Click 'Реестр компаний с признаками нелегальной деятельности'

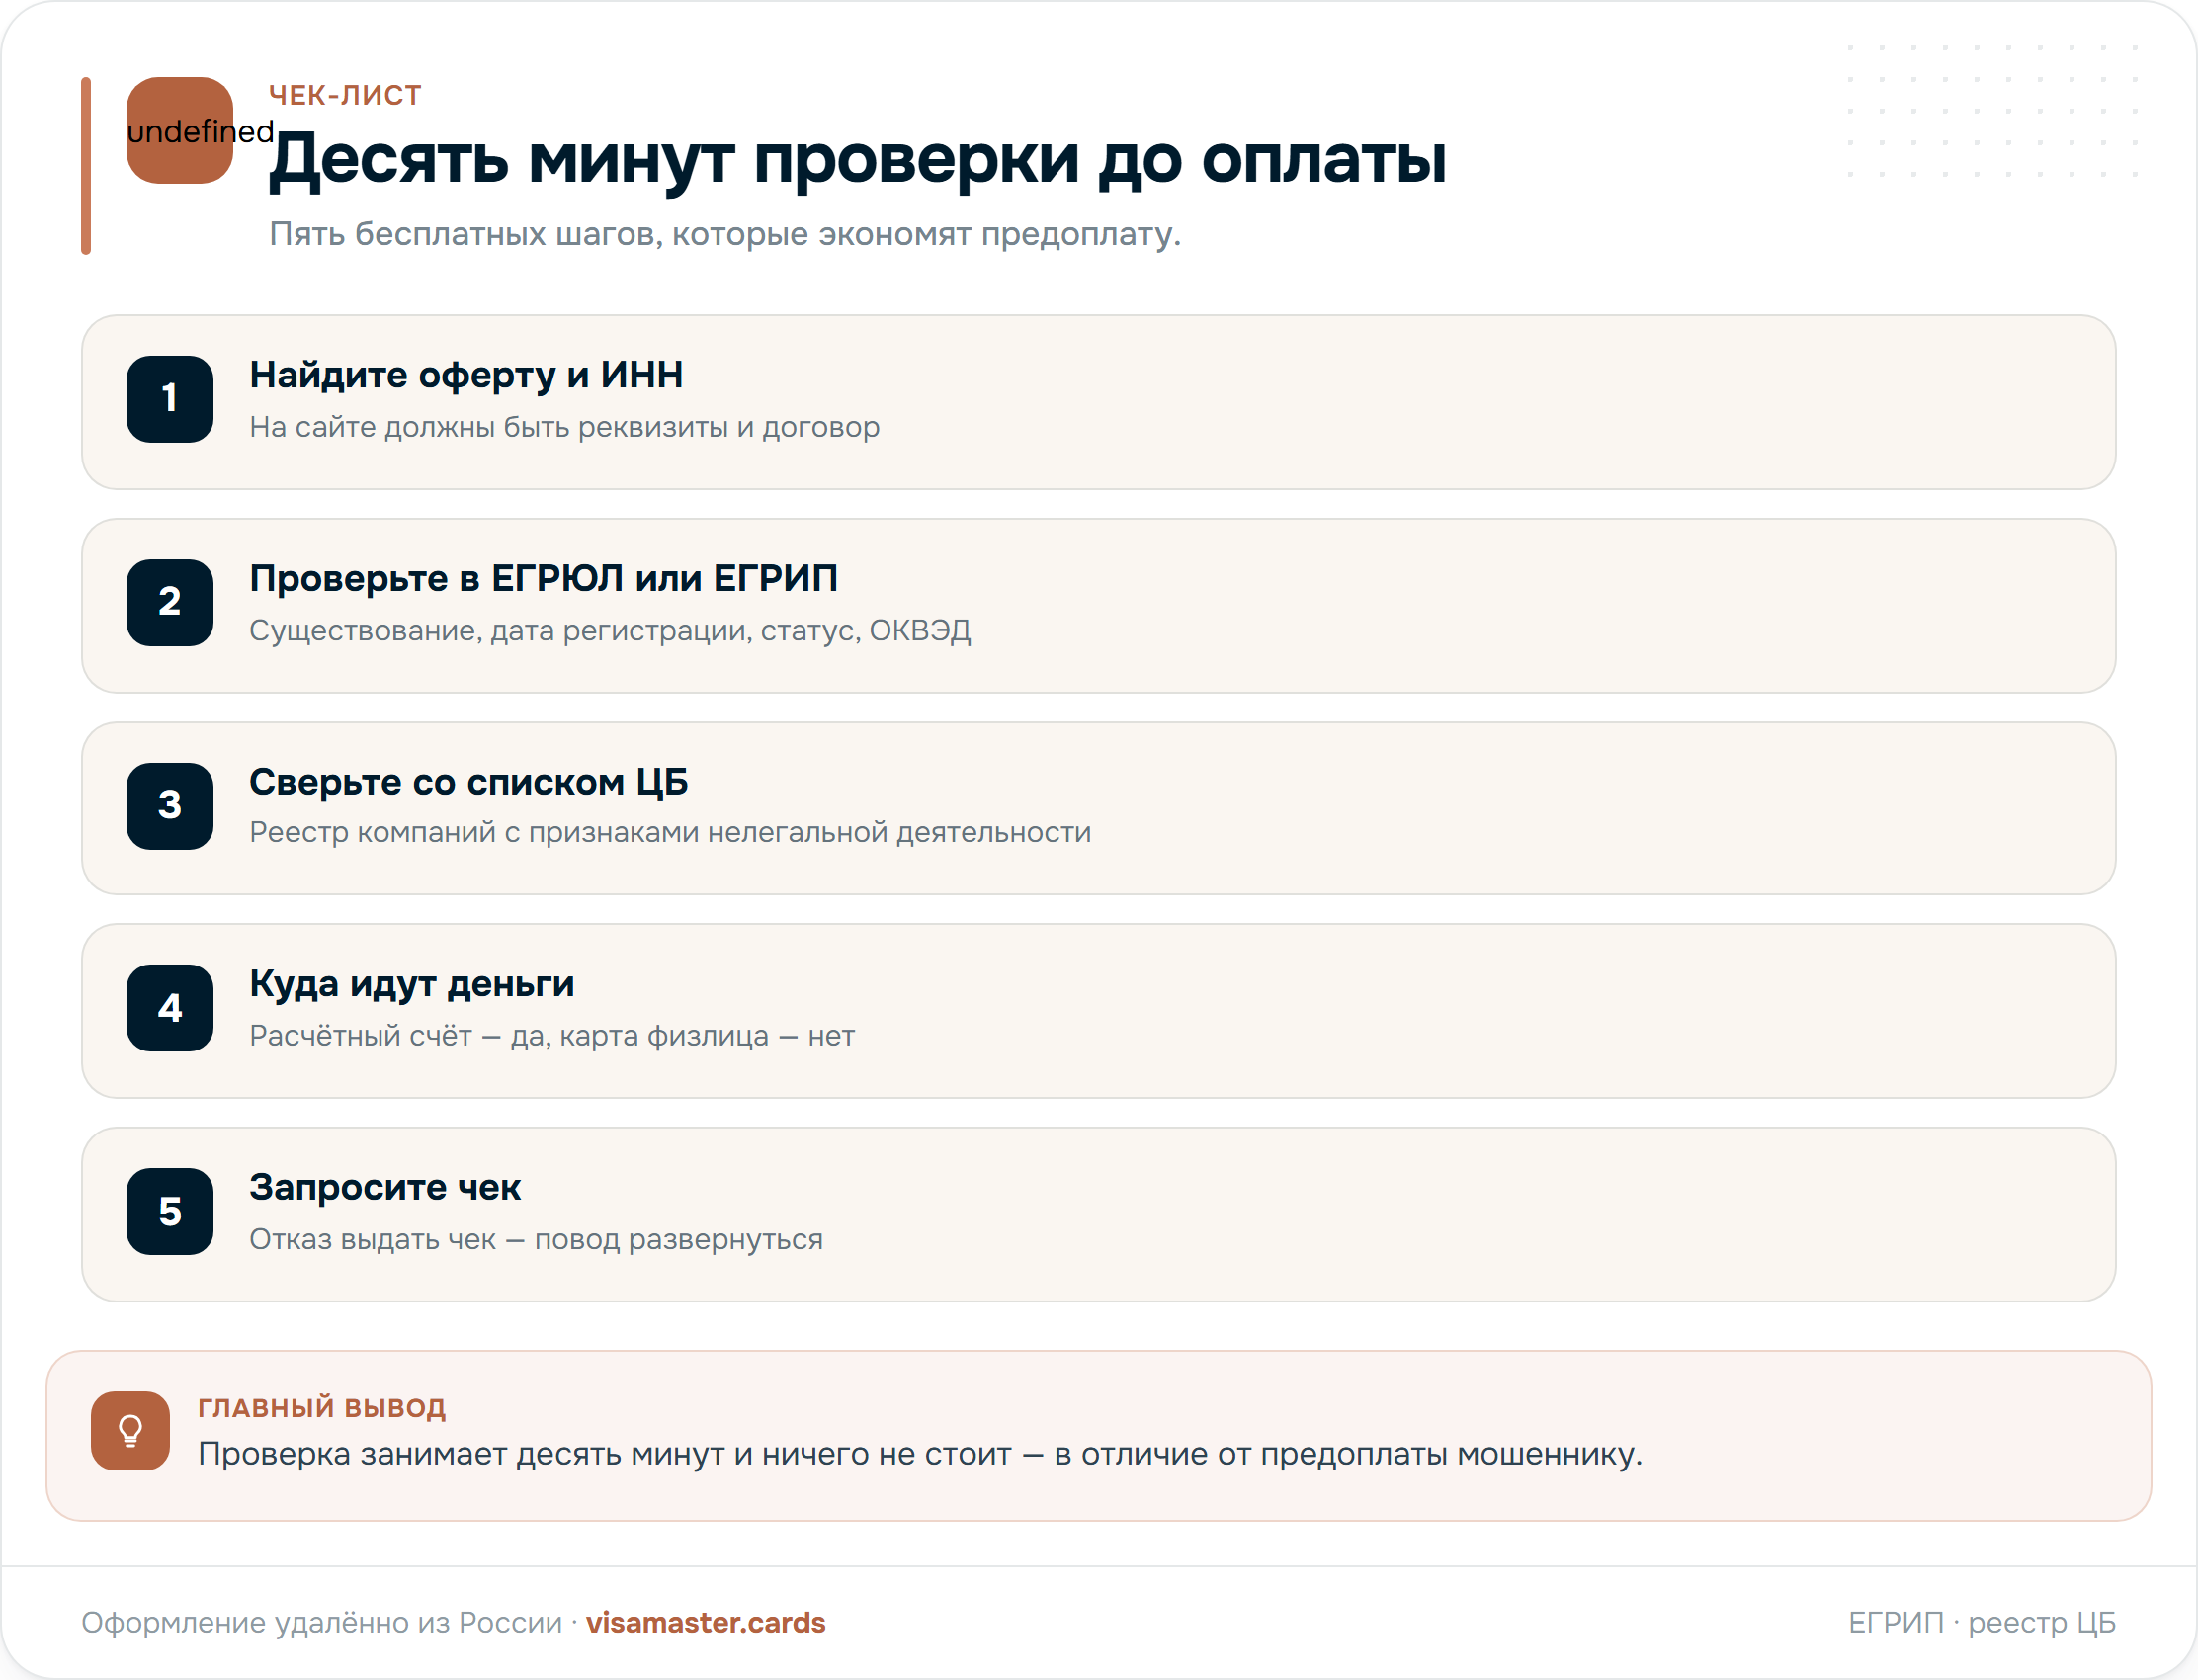tap(671, 833)
